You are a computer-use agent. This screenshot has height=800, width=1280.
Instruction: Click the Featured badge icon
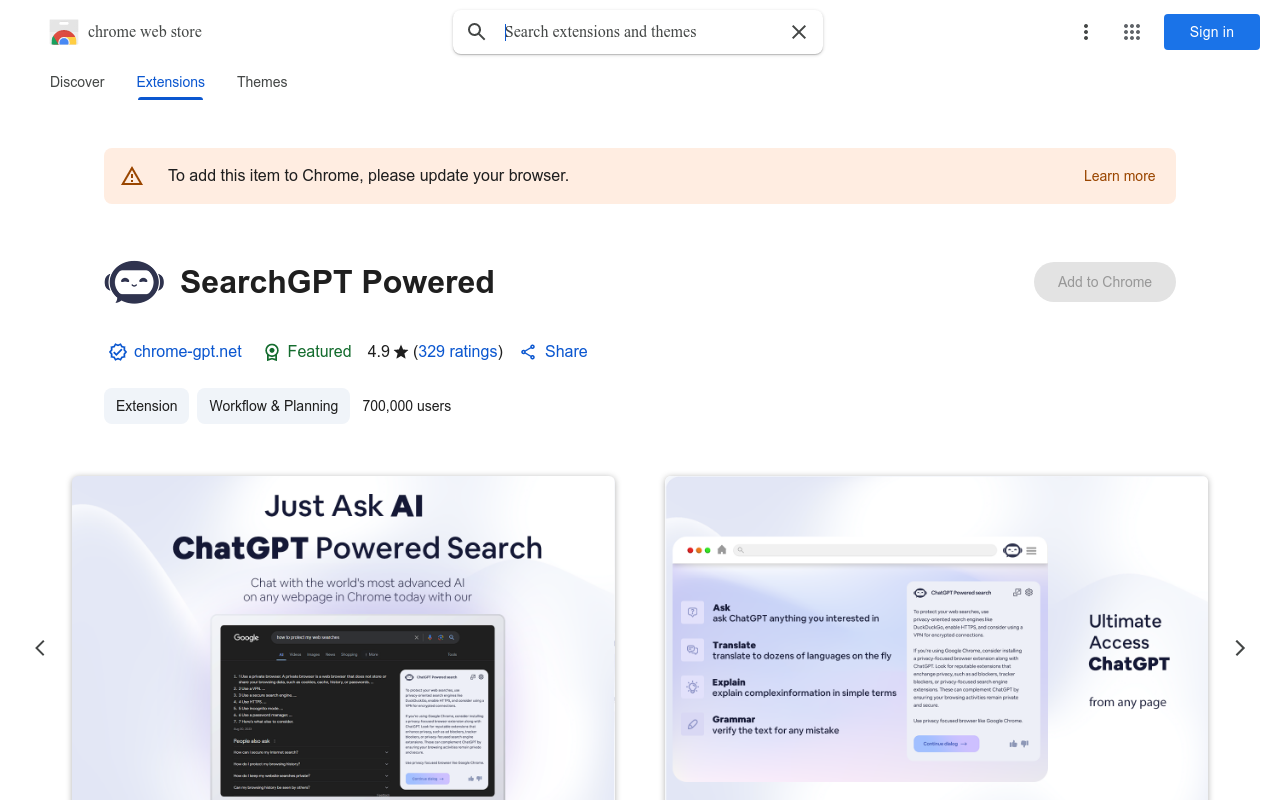[x=272, y=352]
